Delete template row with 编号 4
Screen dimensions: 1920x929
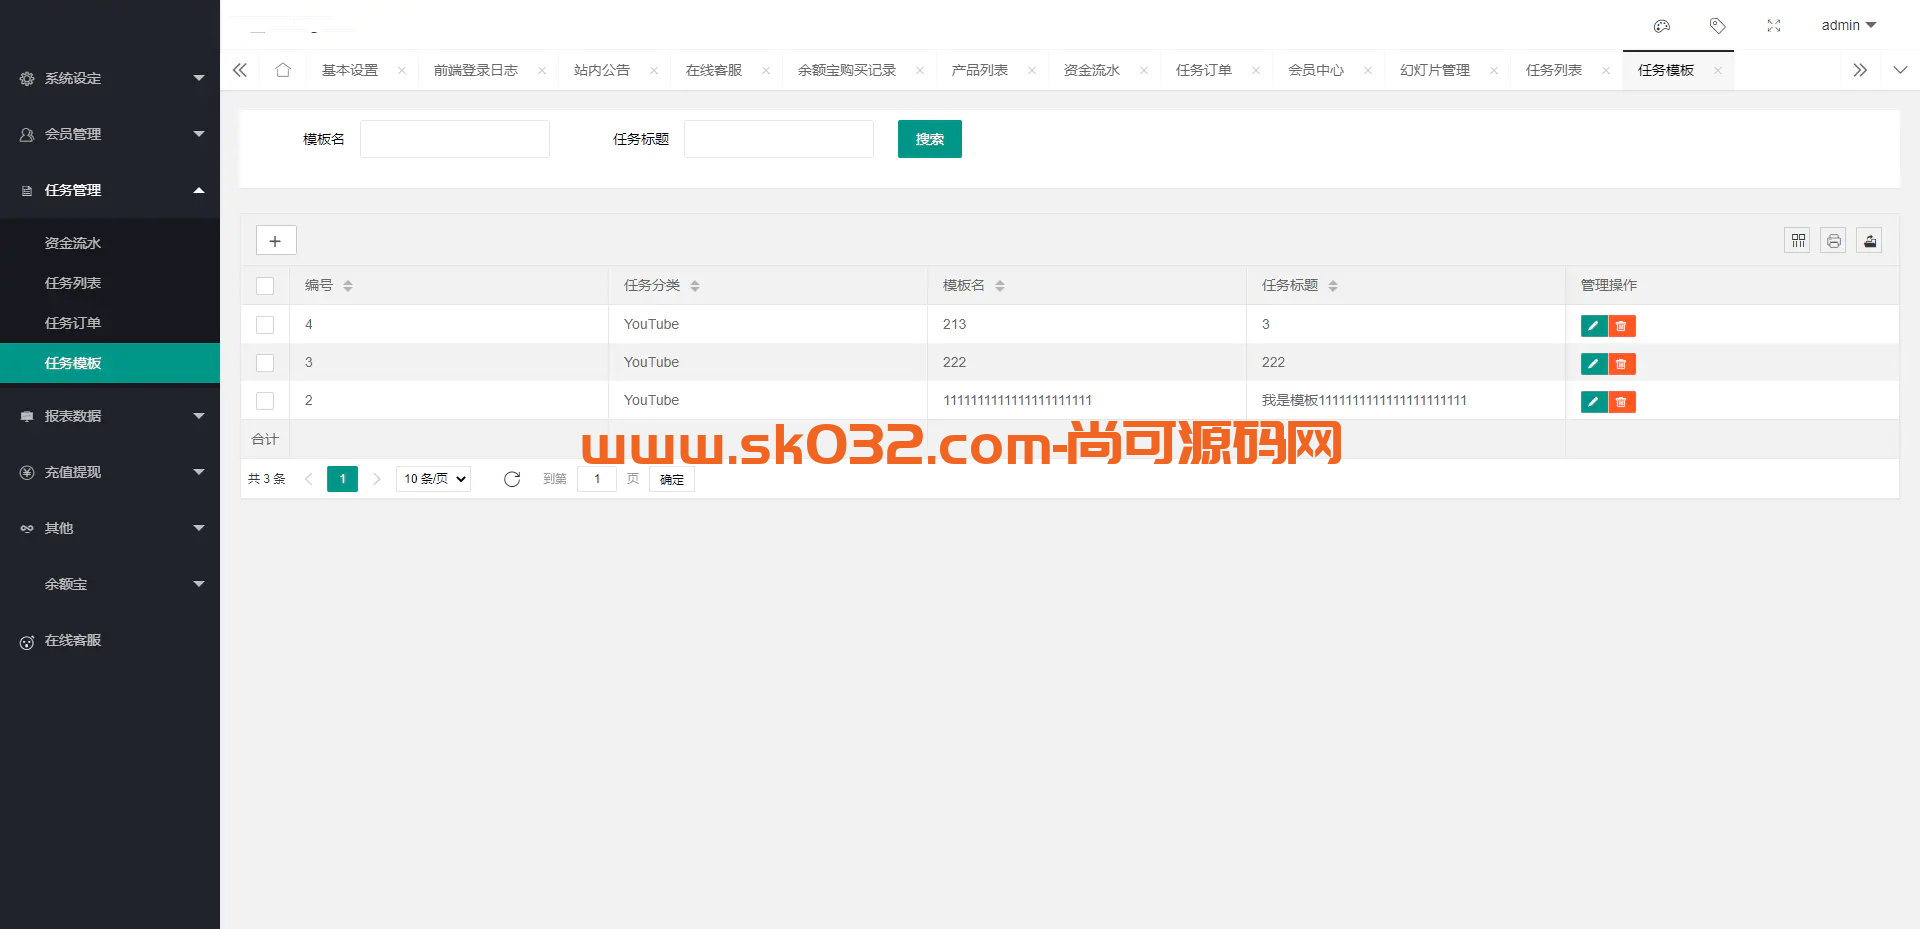(1621, 326)
